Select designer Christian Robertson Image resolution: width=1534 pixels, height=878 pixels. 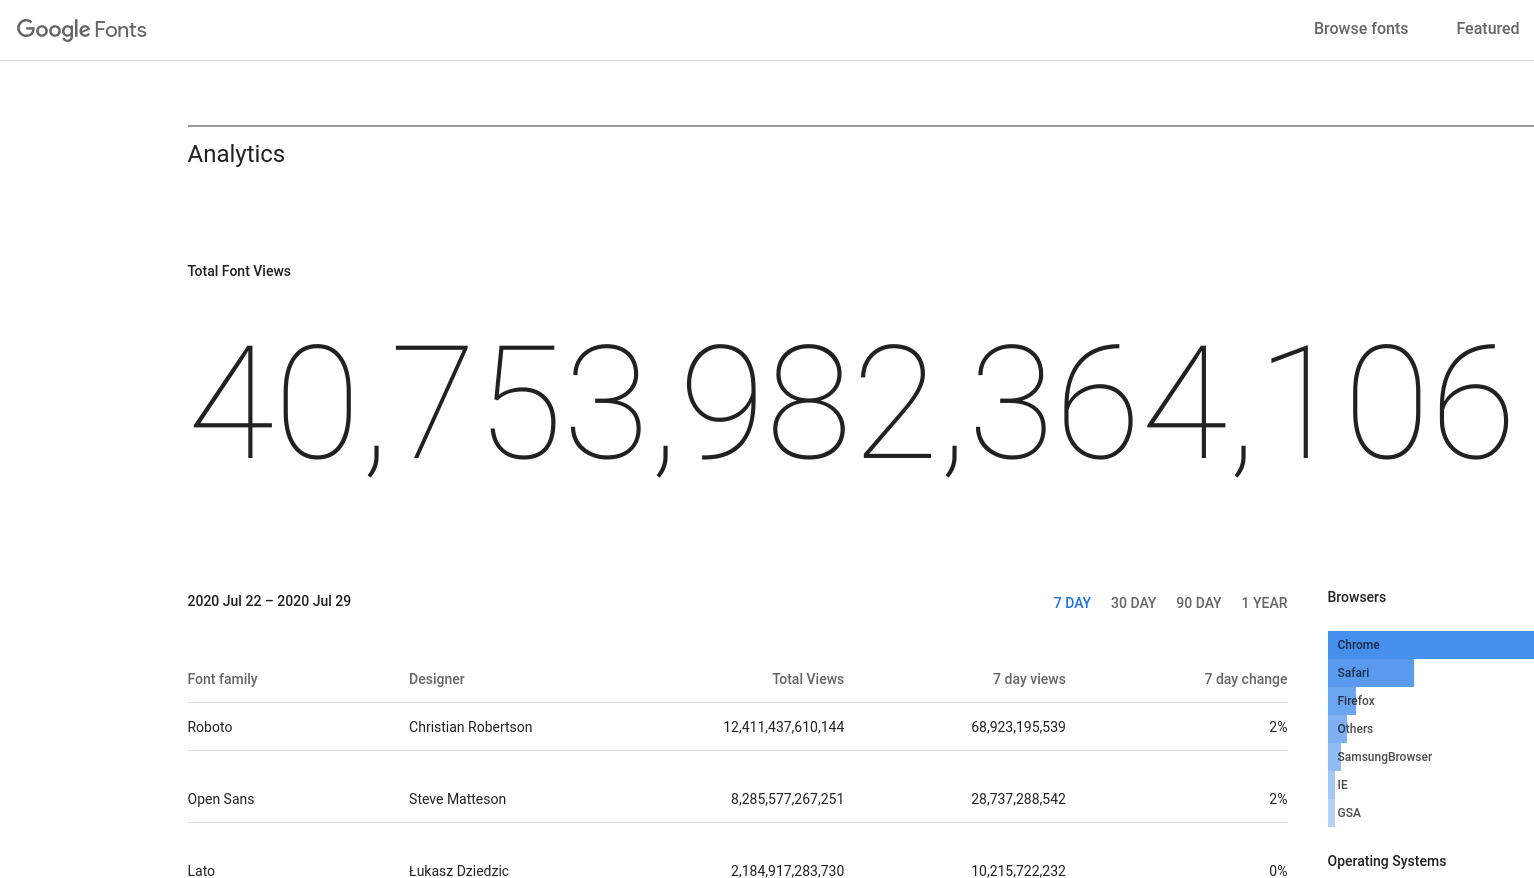[x=470, y=727]
